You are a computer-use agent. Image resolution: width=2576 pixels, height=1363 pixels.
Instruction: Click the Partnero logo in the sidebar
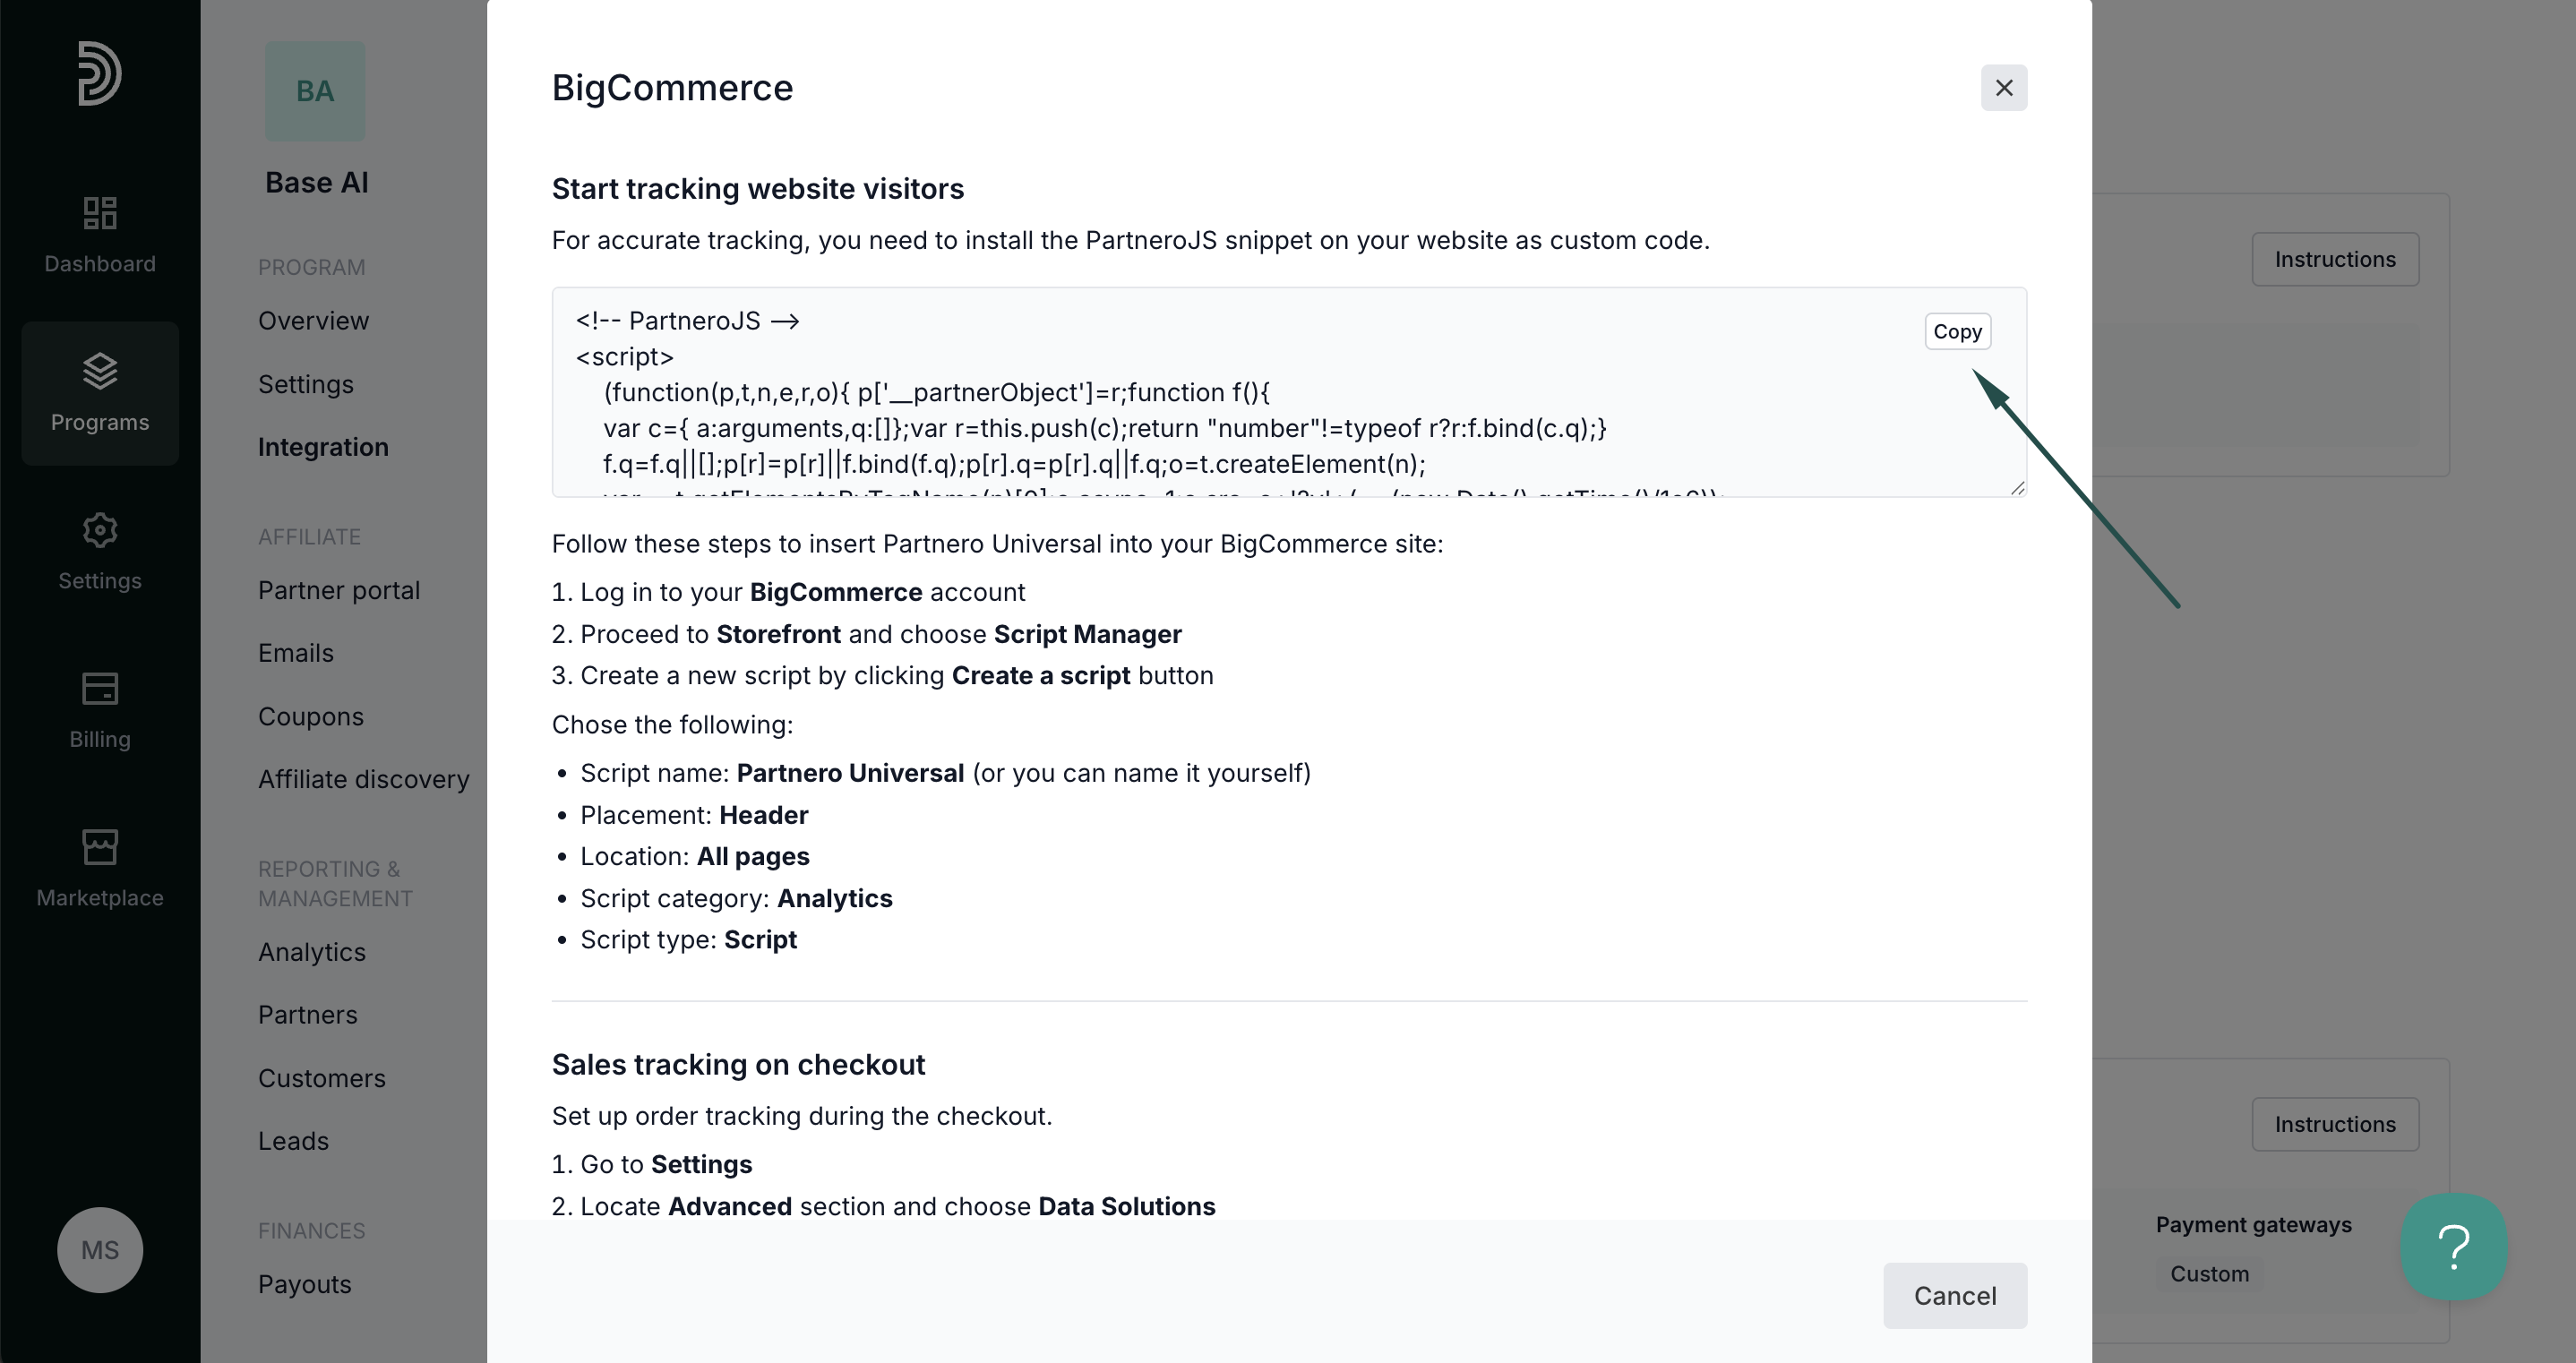click(99, 73)
